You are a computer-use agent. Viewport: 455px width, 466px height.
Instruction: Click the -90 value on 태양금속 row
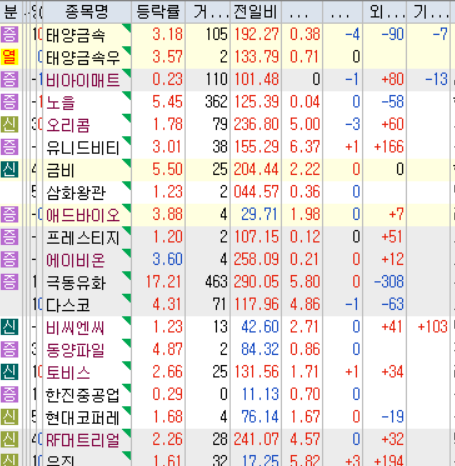[393, 35]
